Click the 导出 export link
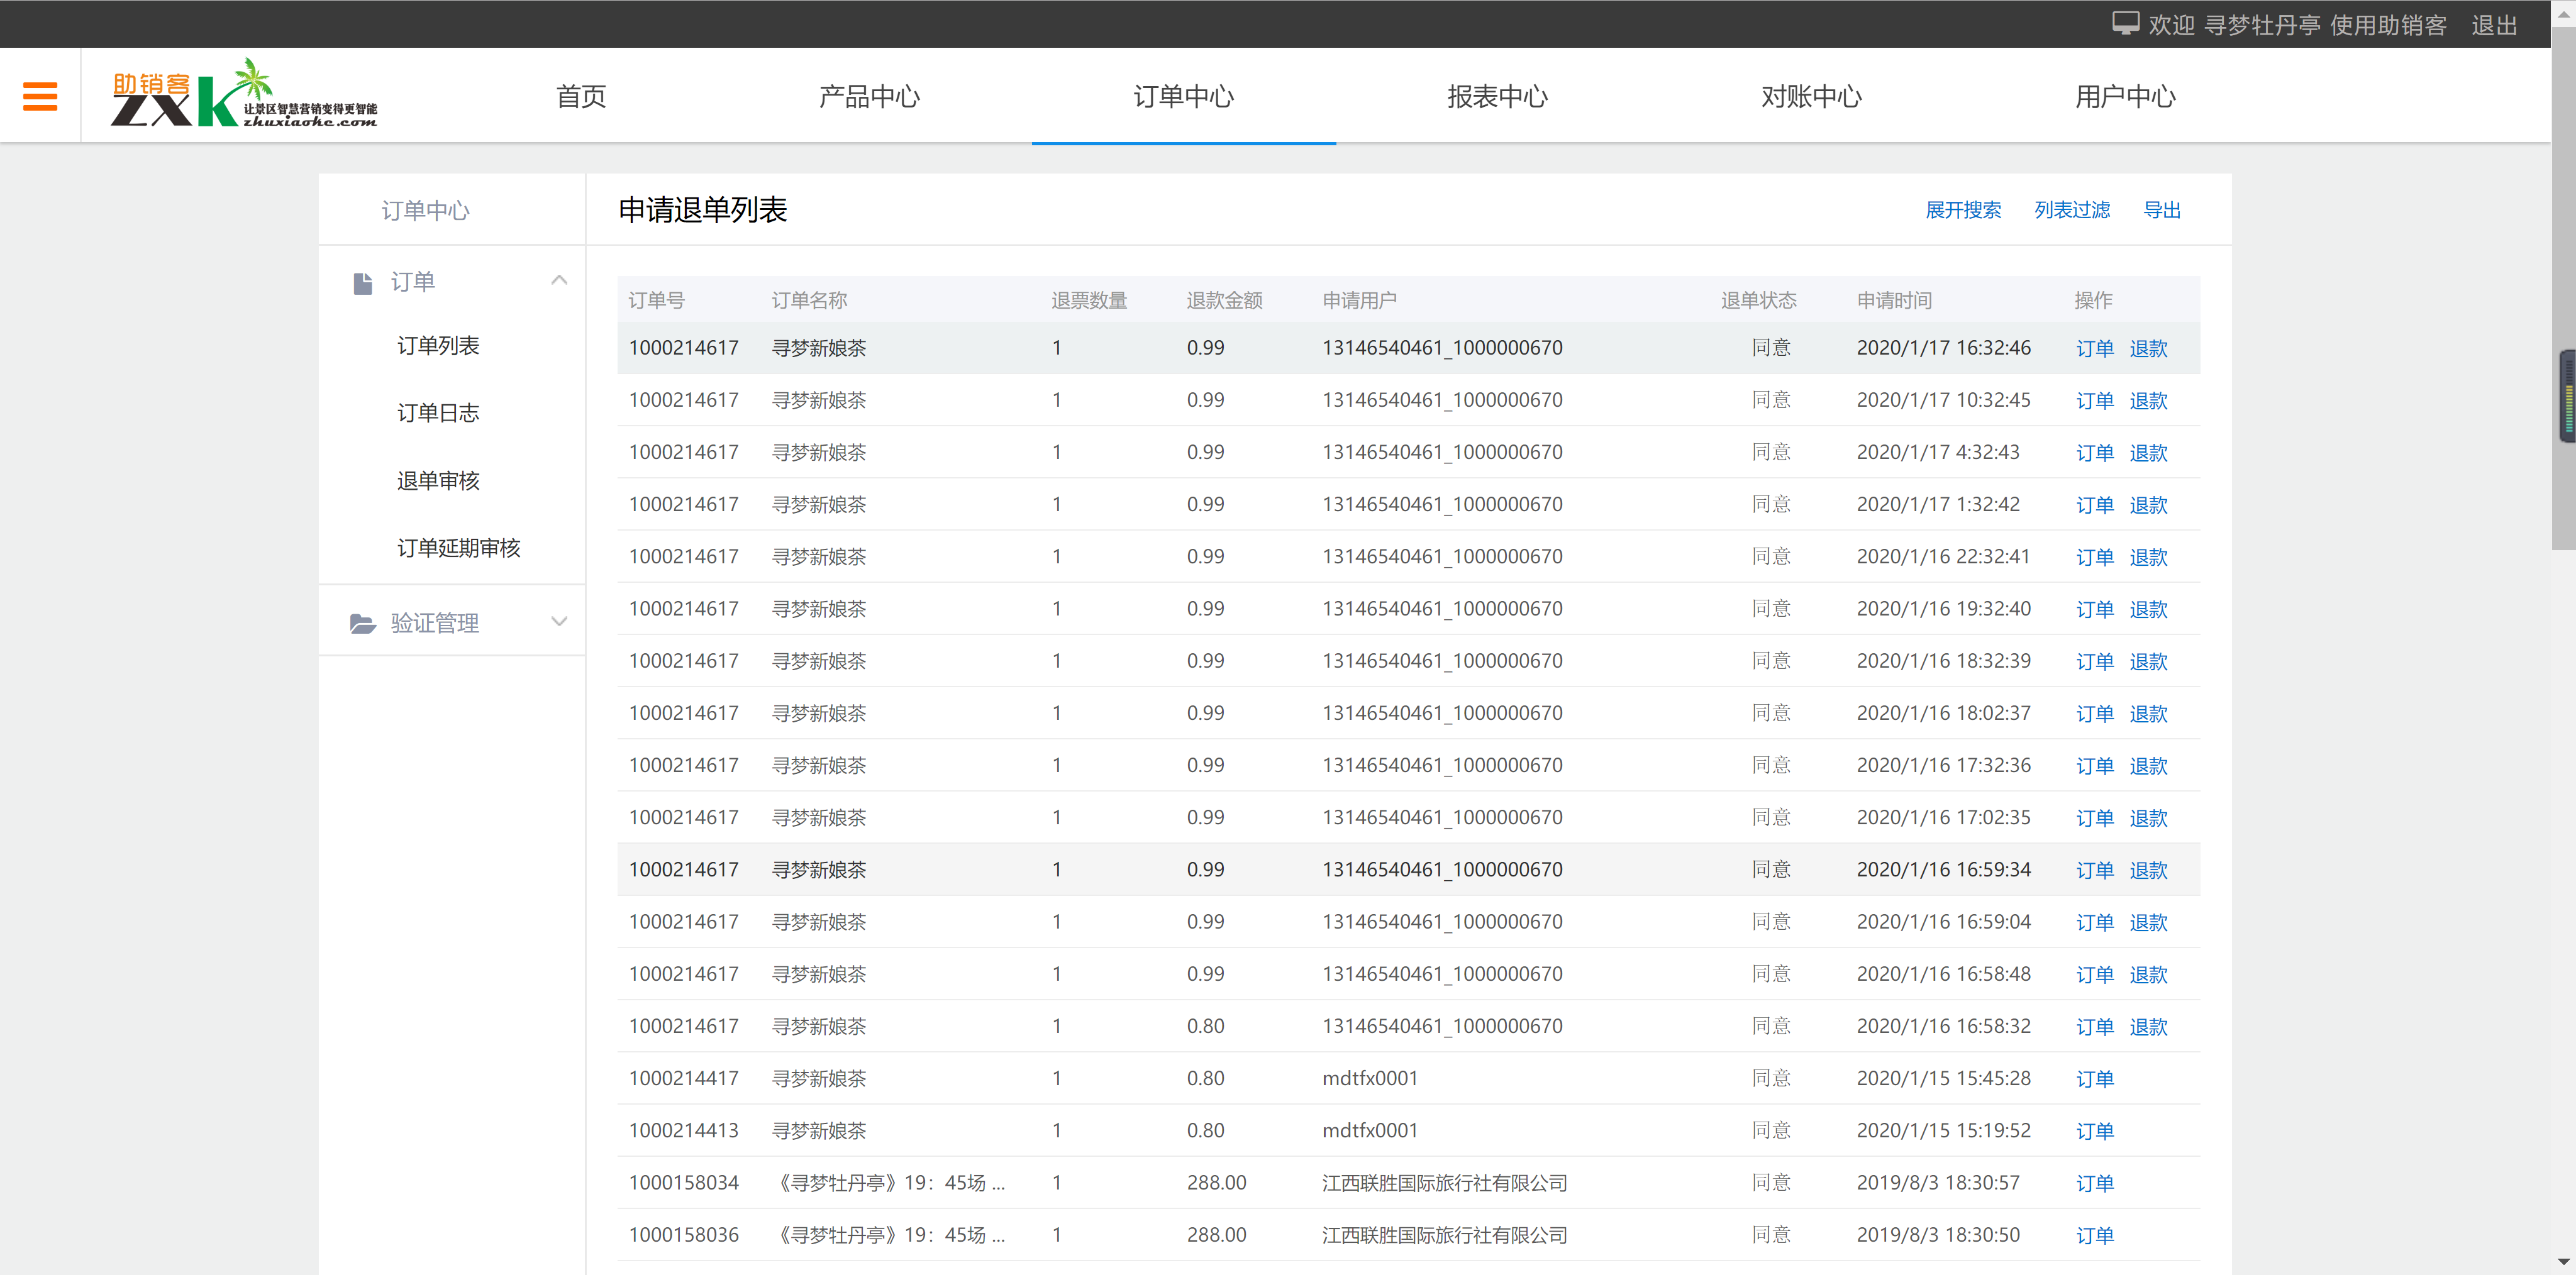The width and height of the screenshot is (2576, 1275). click(x=2161, y=210)
